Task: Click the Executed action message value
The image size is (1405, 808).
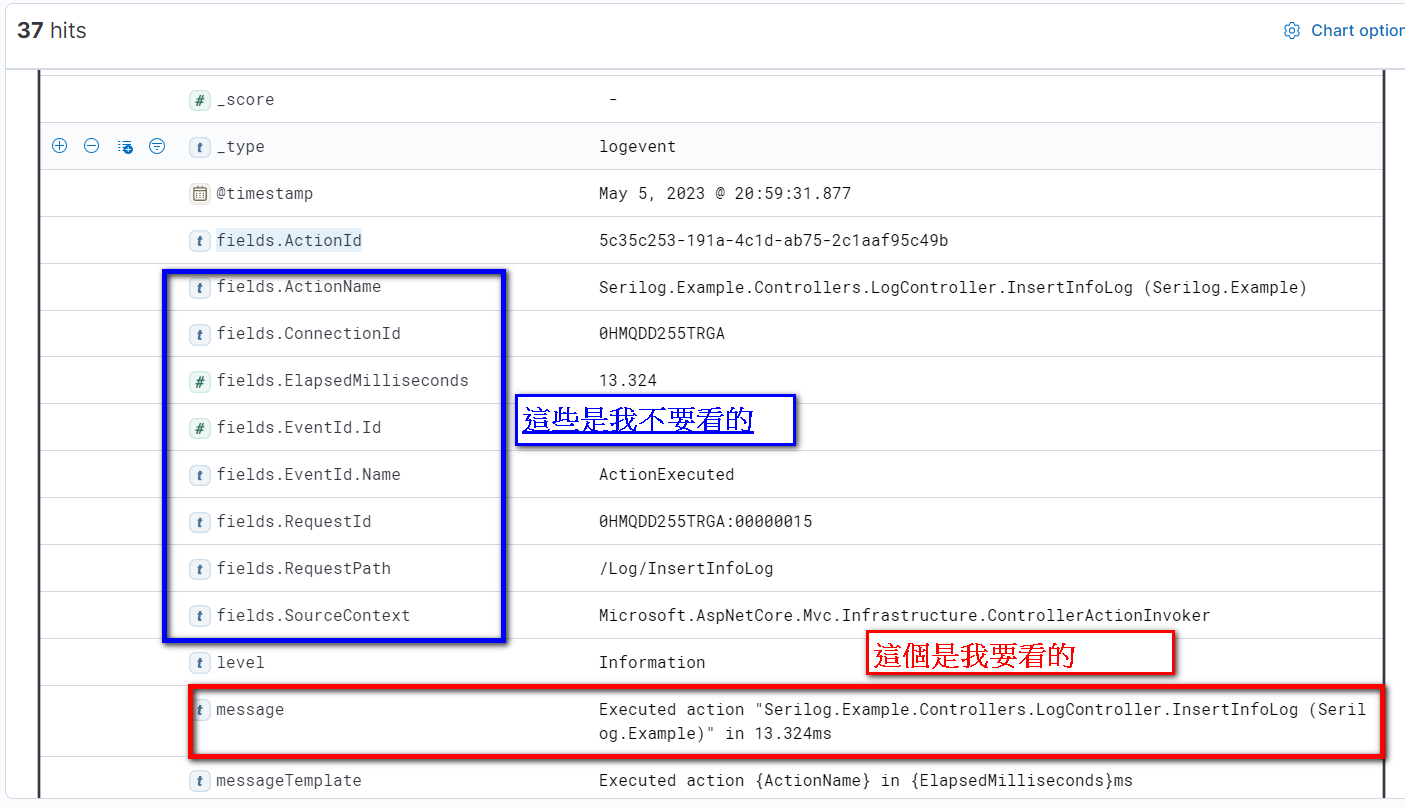Action: point(982,722)
